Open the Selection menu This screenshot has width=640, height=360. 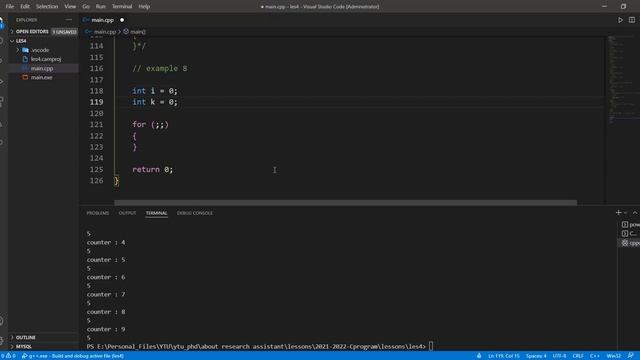tap(47, 6)
